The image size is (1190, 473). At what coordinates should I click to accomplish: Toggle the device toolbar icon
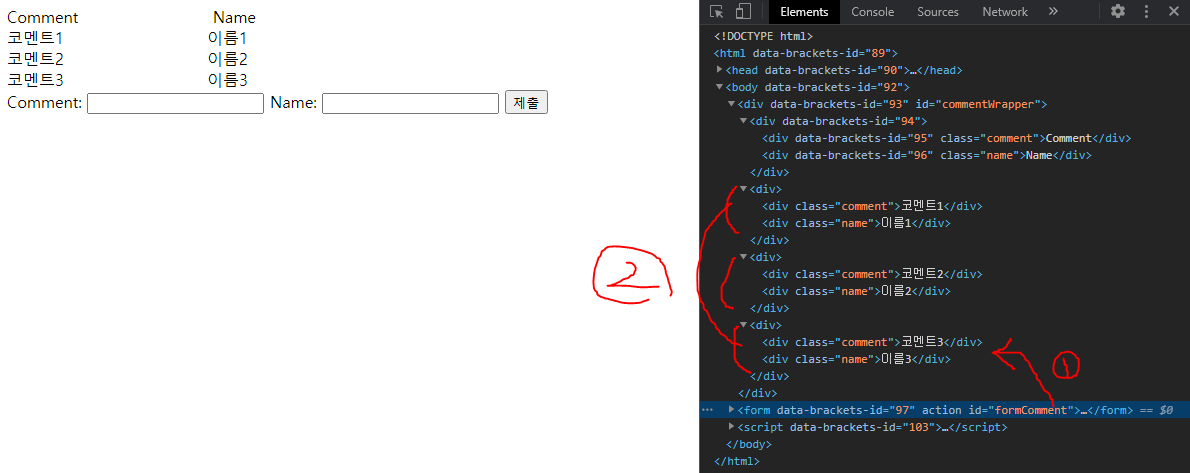point(743,11)
